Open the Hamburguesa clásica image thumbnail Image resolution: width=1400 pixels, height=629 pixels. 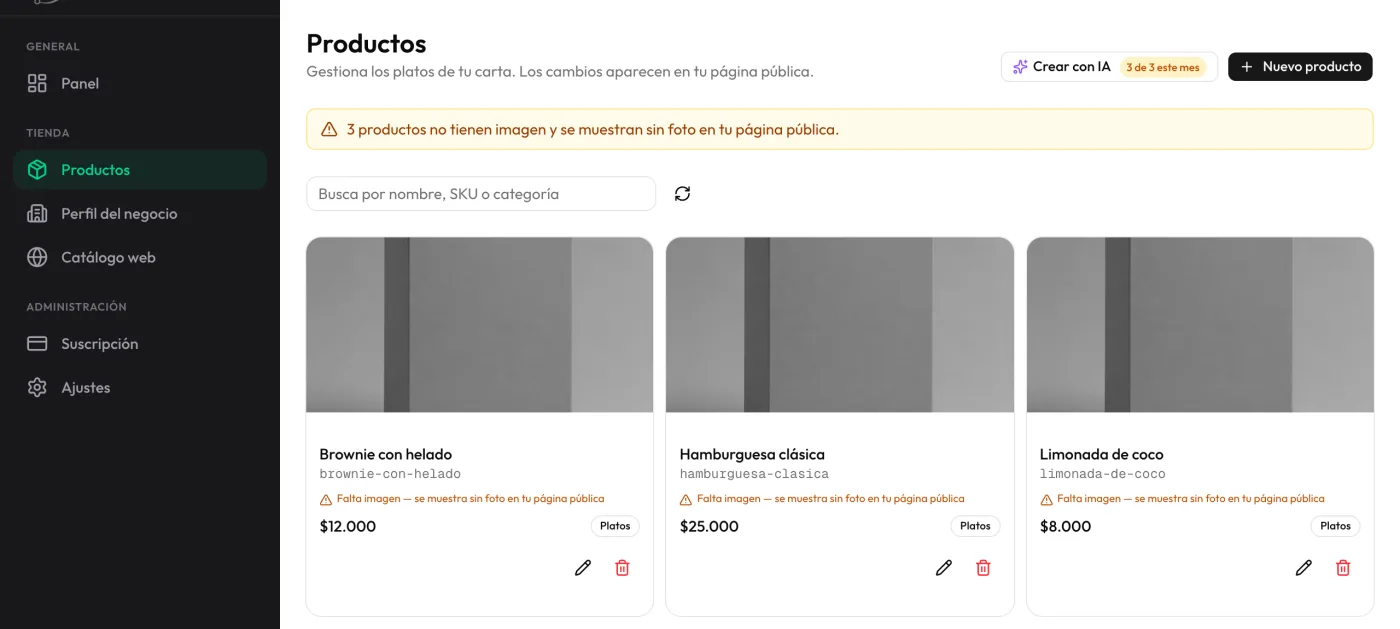[x=840, y=325]
